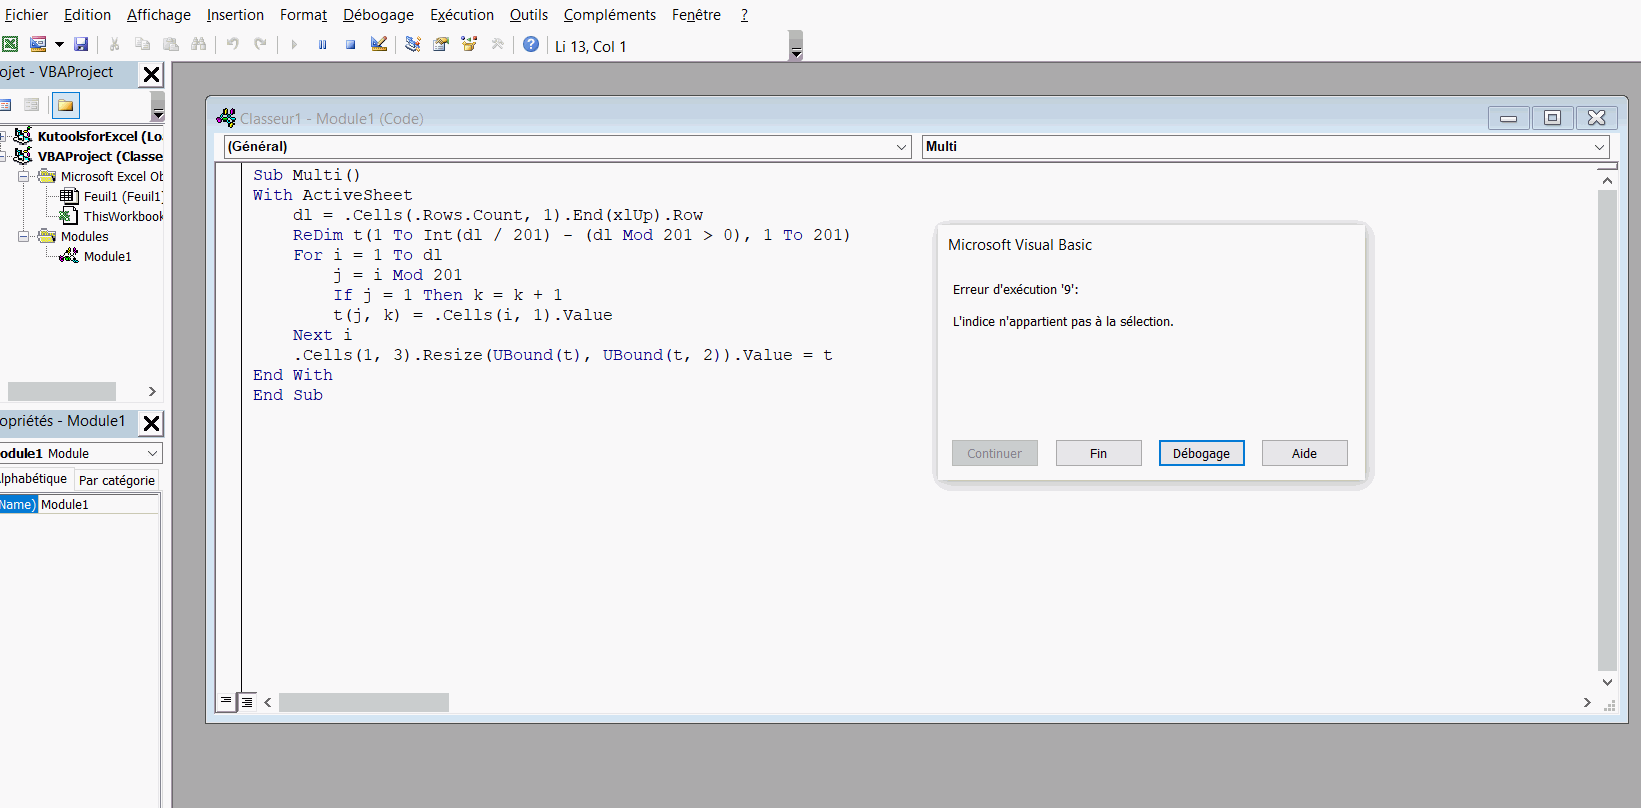Open the Exécution menu
The width and height of the screenshot is (1641, 808).
pyautogui.click(x=461, y=15)
